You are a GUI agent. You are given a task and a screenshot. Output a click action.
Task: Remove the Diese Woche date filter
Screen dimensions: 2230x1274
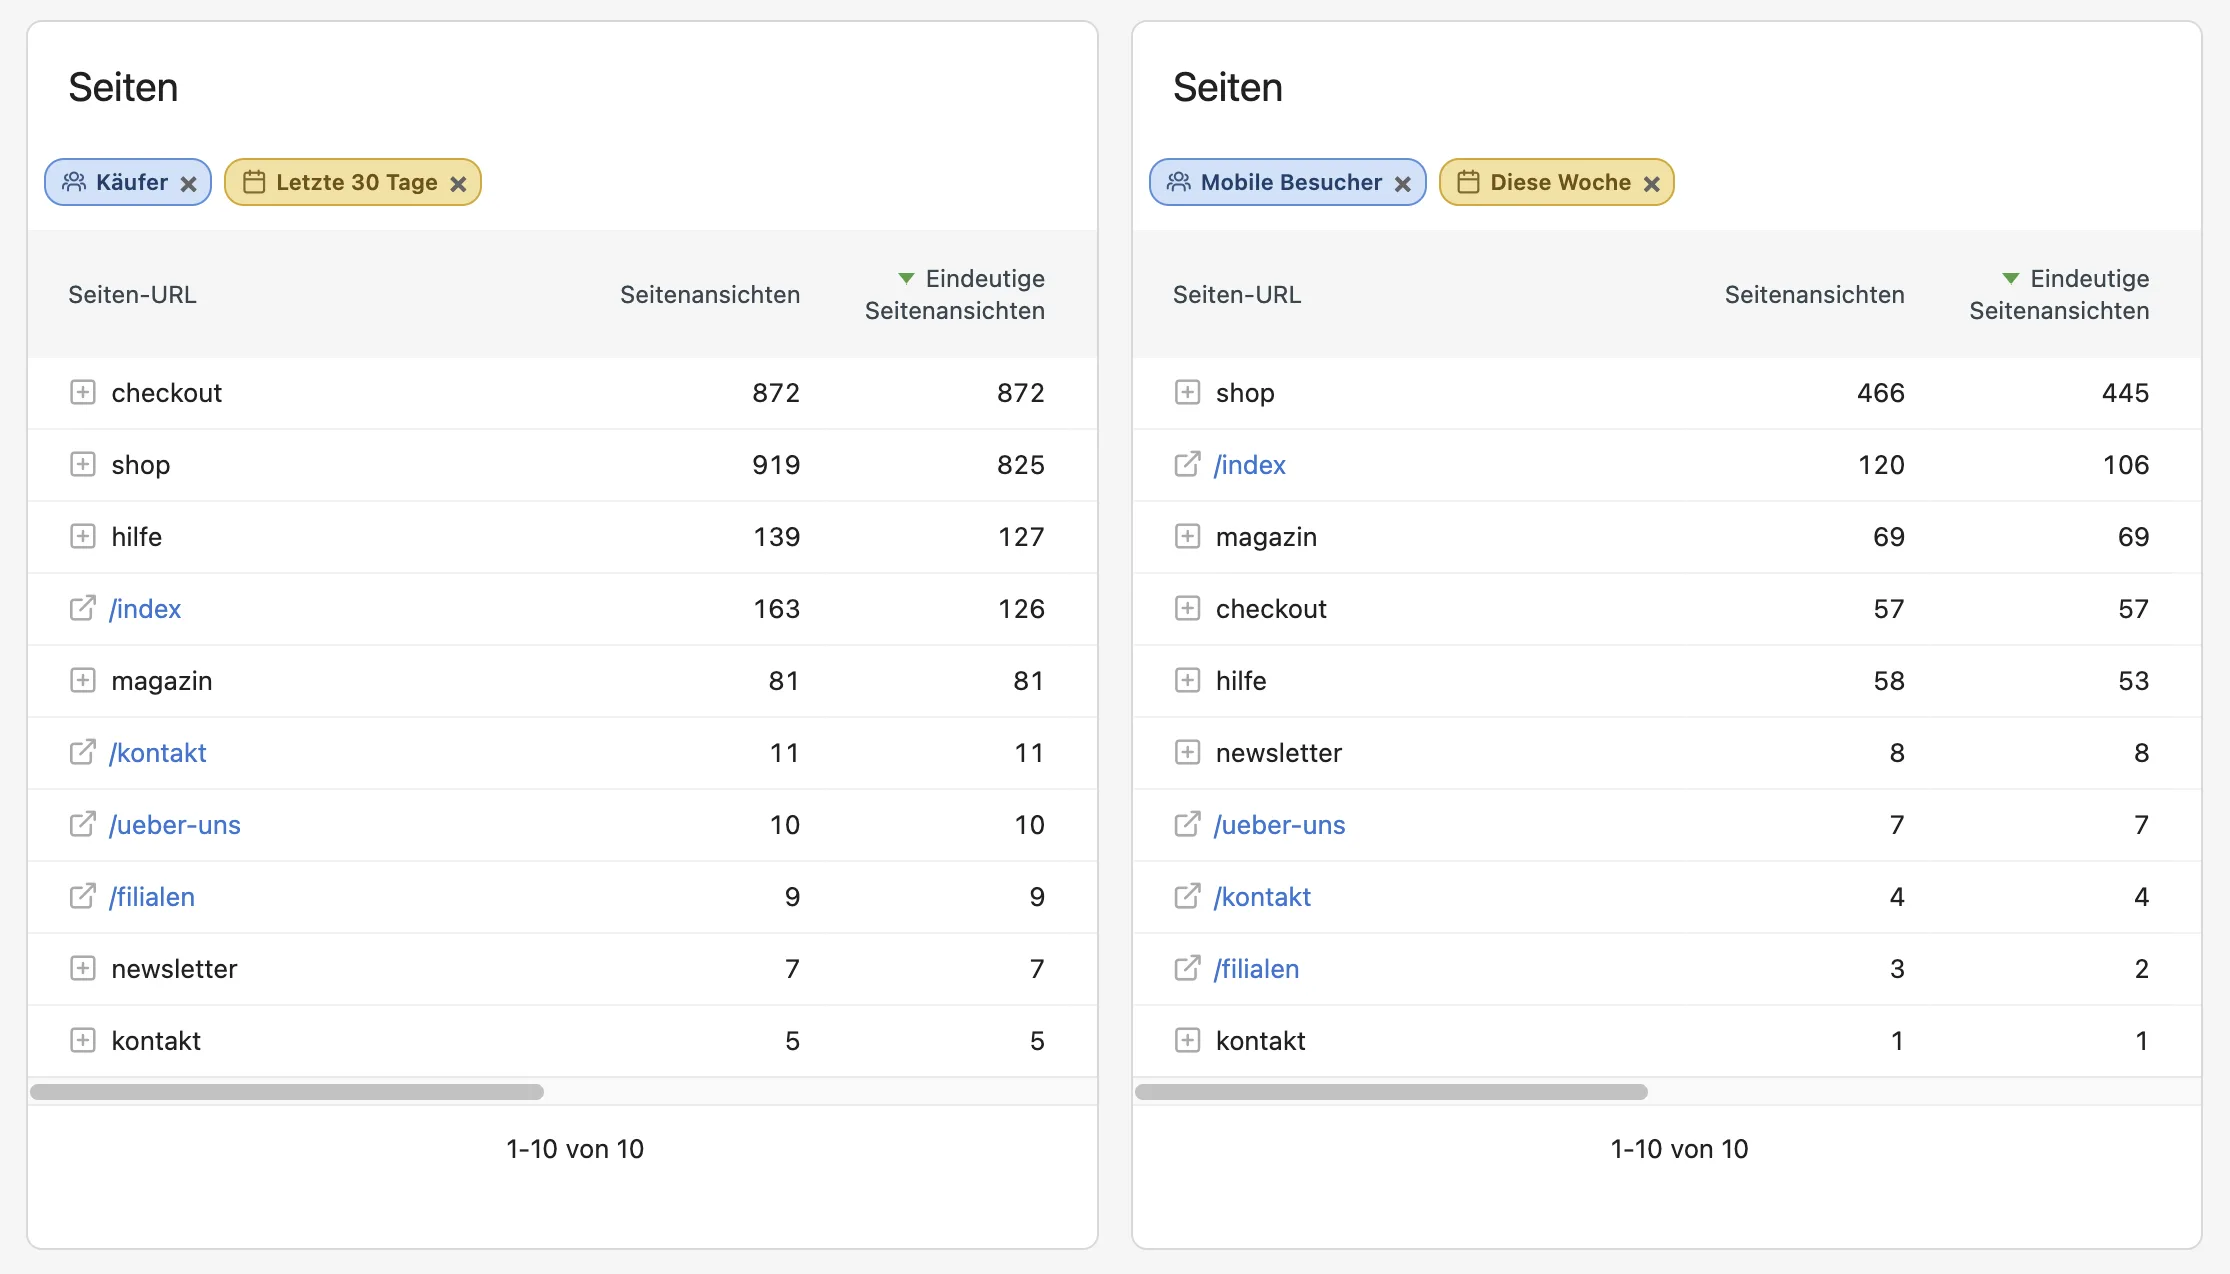(1652, 184)
